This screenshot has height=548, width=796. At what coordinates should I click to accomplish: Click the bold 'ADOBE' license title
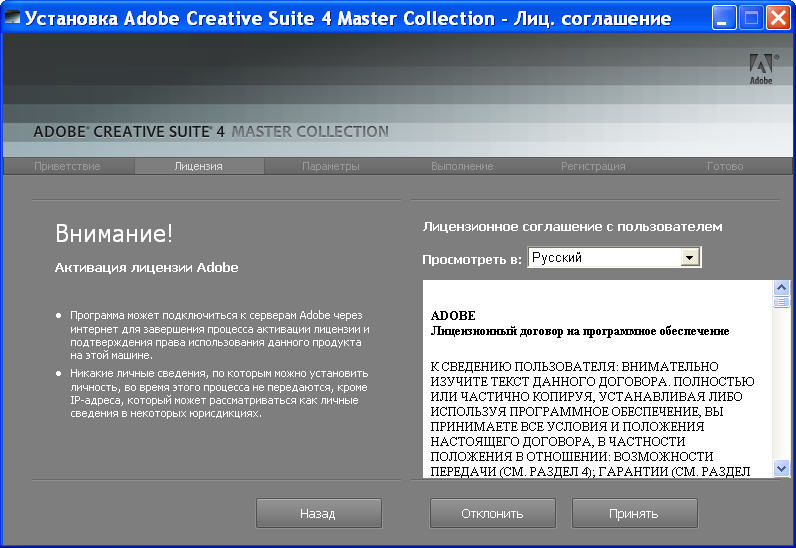point(453,316)
